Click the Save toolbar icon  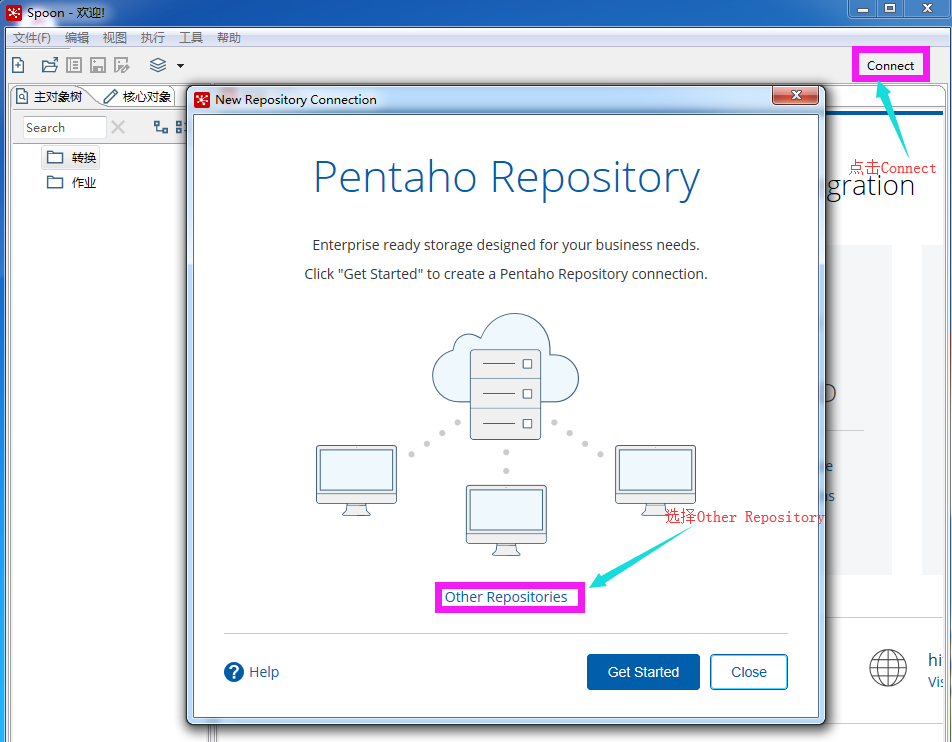(98, 65)
